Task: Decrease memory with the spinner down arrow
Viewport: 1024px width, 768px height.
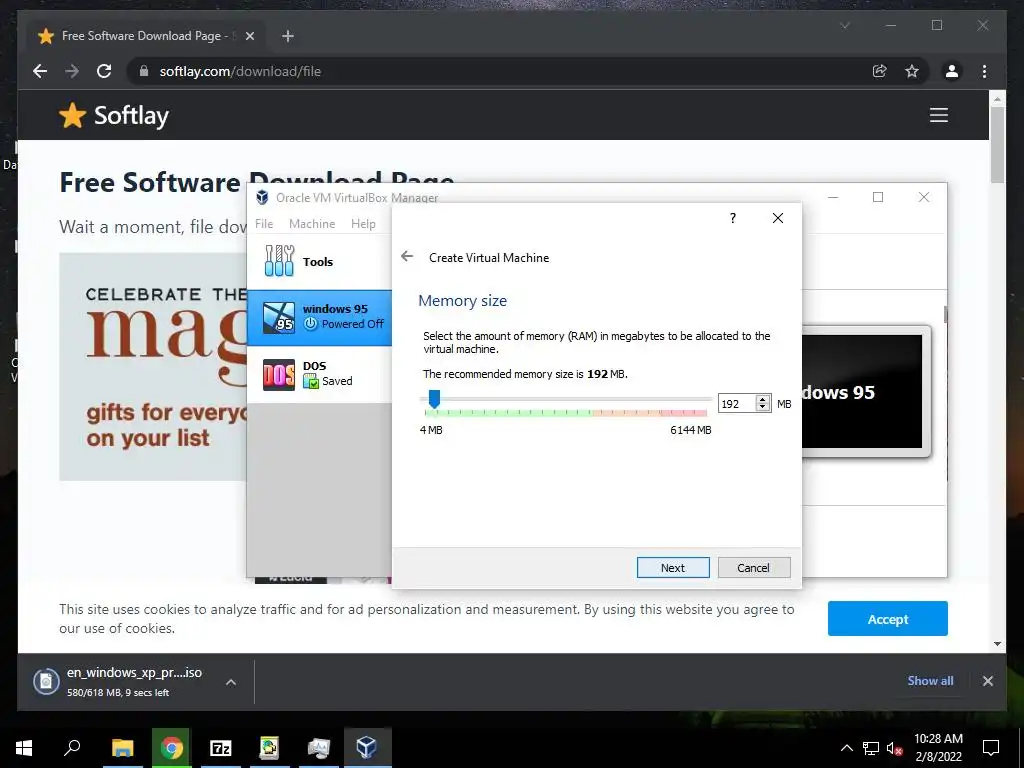Action: click(762, 408)
